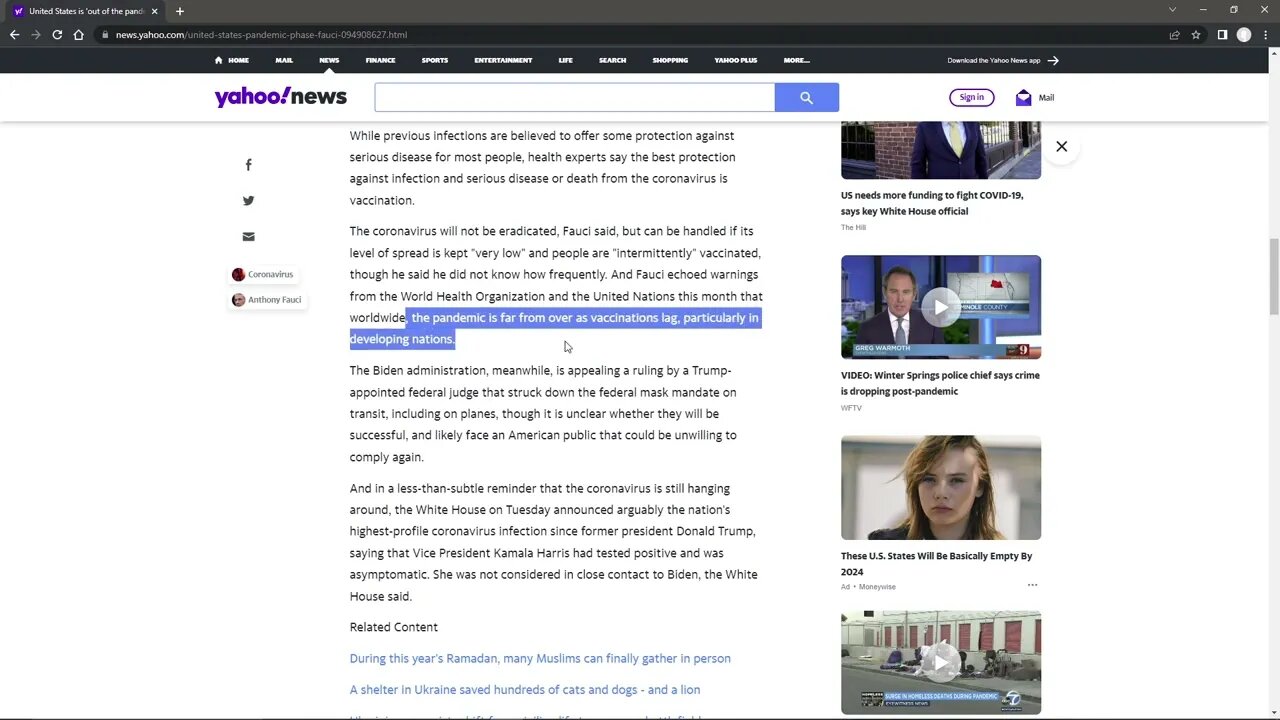Play the homeless deaths video thumbnail
This screenshot has width=1280, height=720.
pos(941,663)
